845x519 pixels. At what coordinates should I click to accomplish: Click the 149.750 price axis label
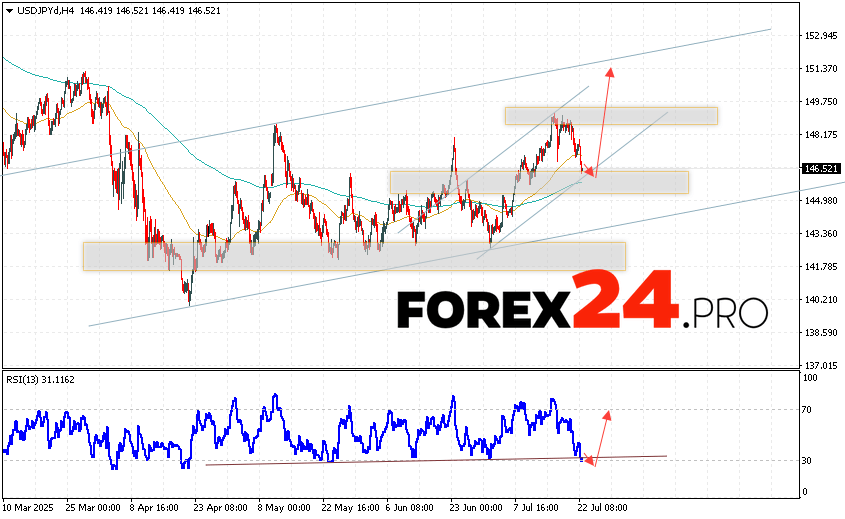coord(820,102)
